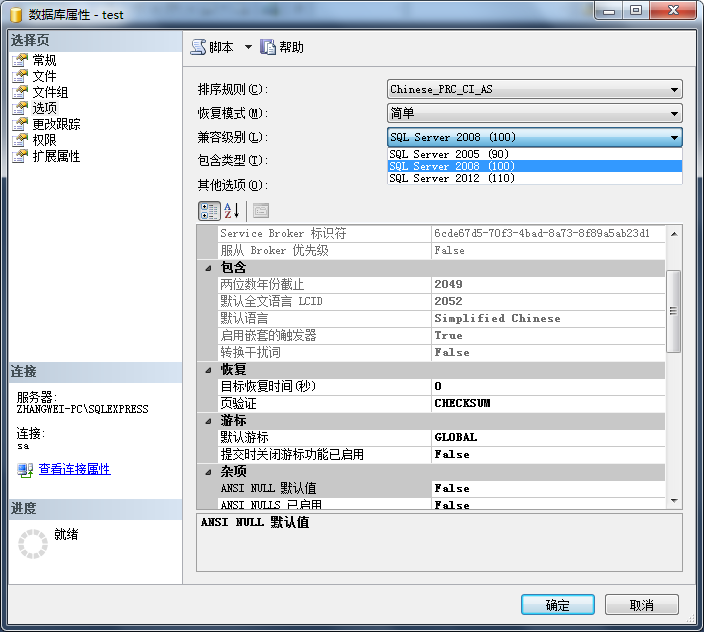Image resolution: width=704 pixels, height=632 pixels.
Task: Toggle the 兼容级别 compatibility level dropdown
Action: click(x=534, y=137)
